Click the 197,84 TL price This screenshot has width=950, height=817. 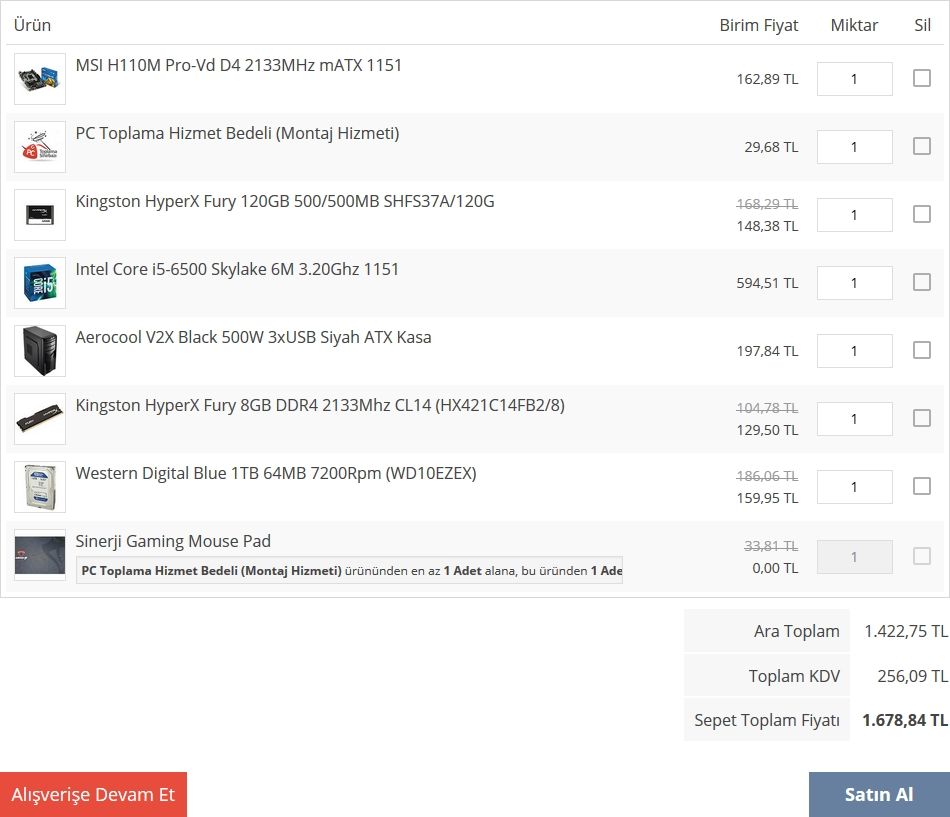[767, 351]
